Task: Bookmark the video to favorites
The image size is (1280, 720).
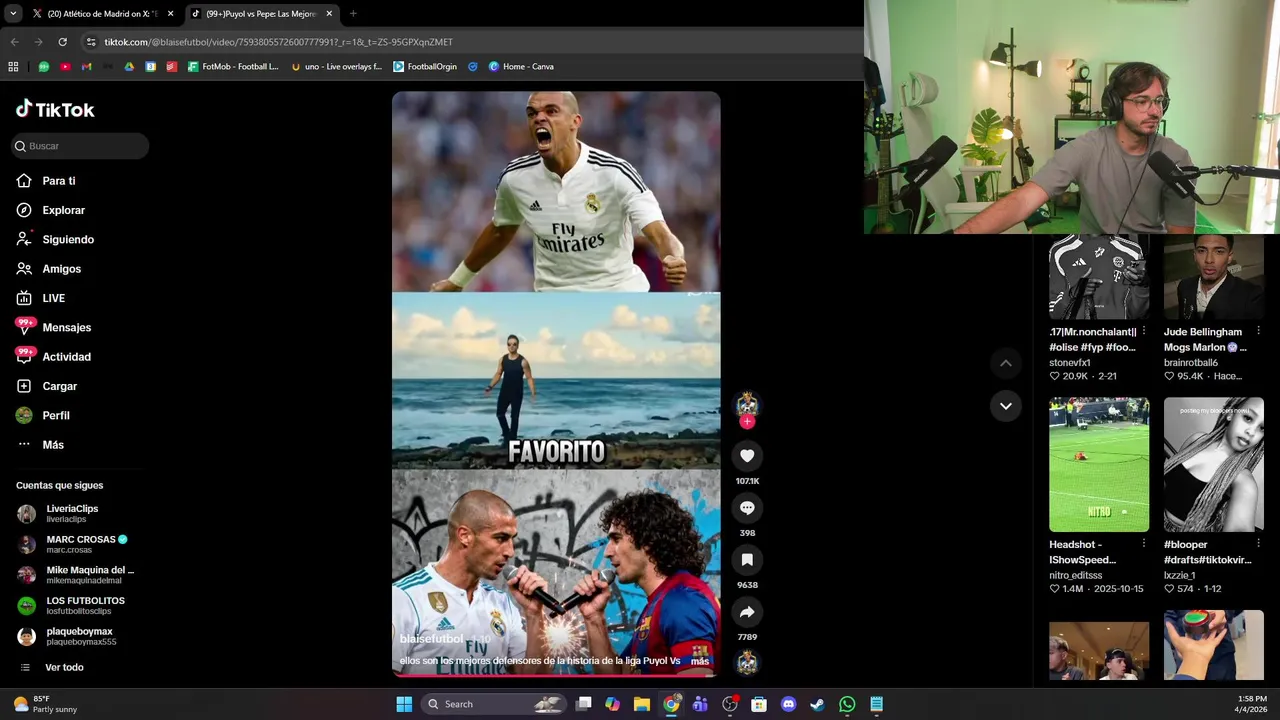Action: [x=747, y=560]
